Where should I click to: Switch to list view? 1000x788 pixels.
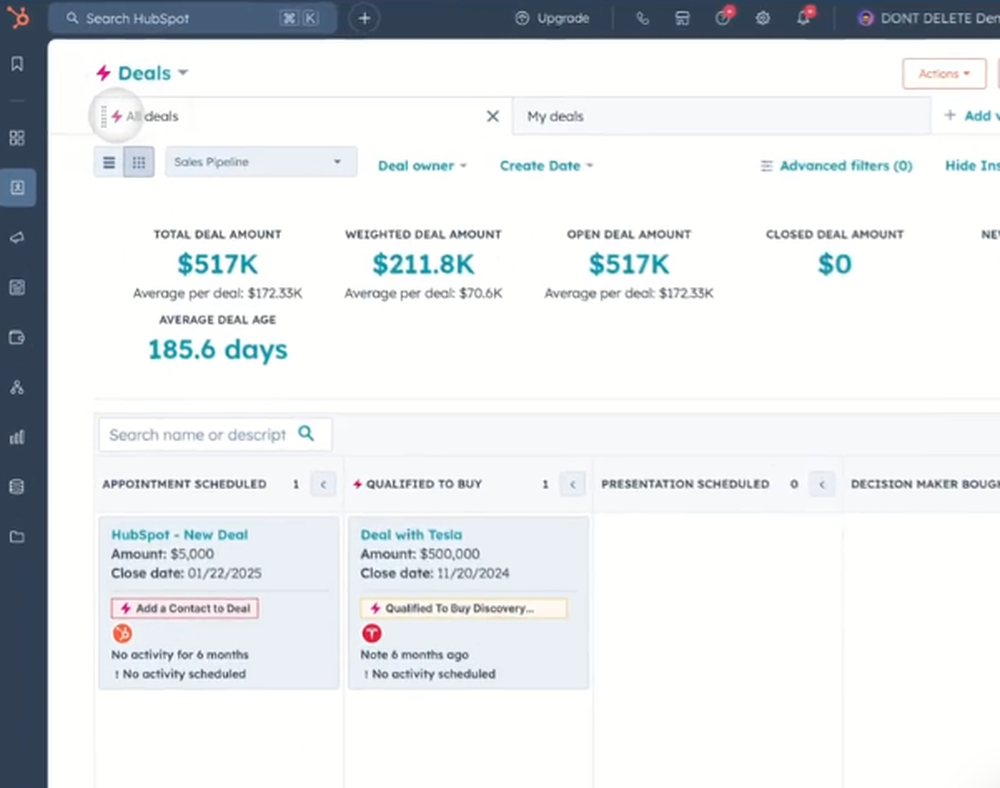(x=109, y=163)
